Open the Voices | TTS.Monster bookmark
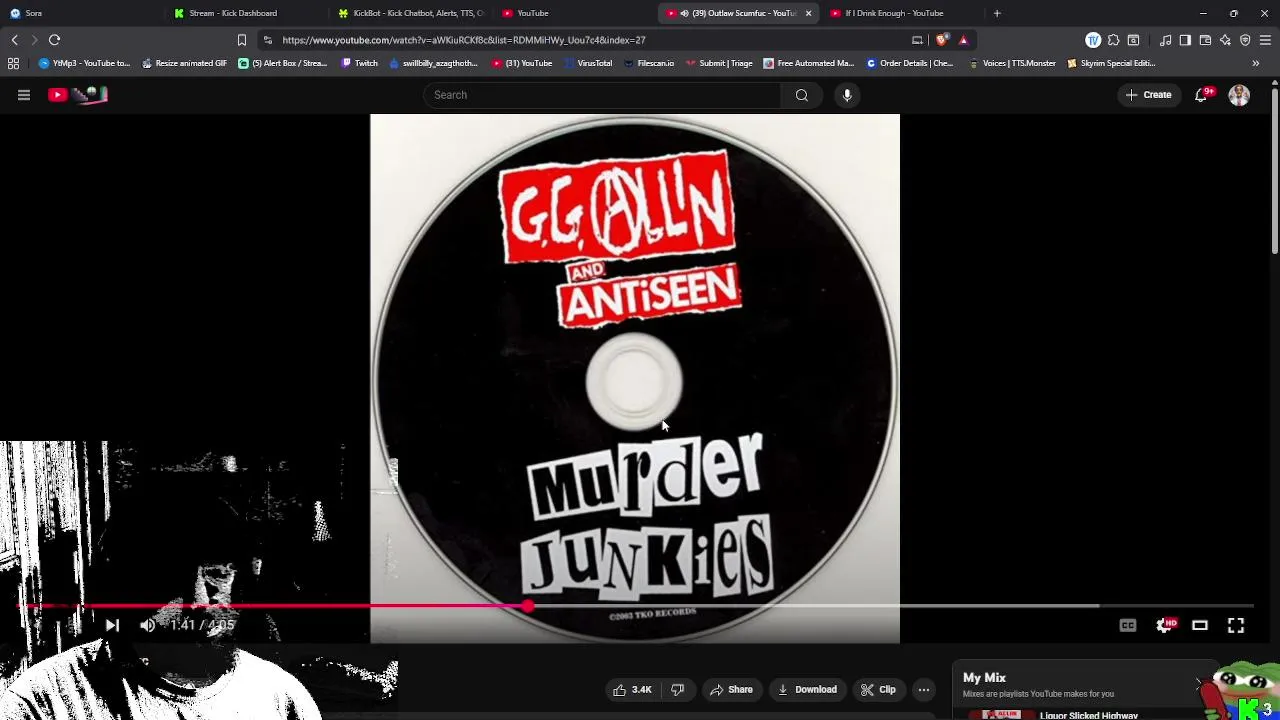This screenshot has width=1280, height=720. coord(1012,63)
